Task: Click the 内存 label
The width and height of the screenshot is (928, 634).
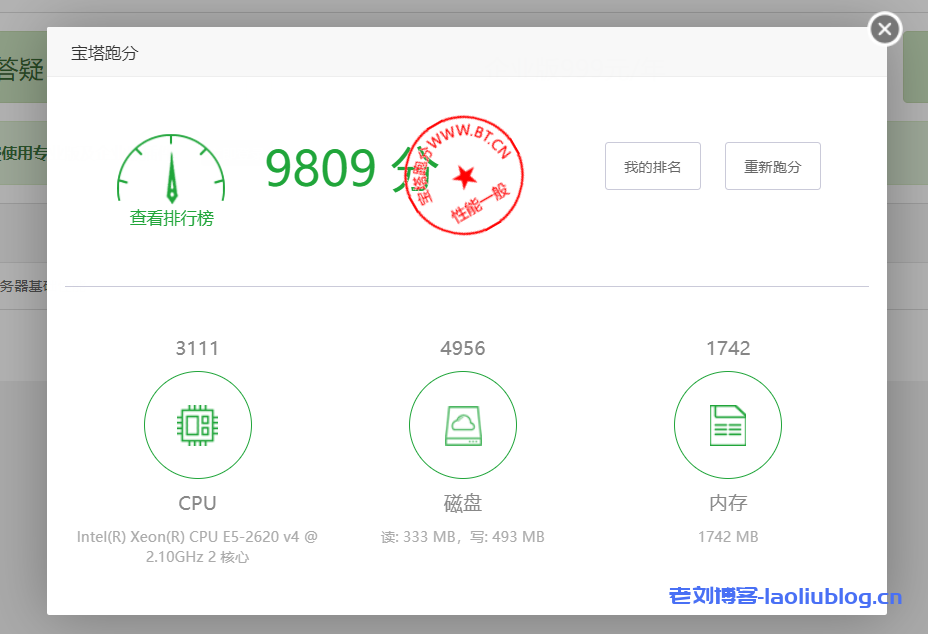Action: point(728,503)
